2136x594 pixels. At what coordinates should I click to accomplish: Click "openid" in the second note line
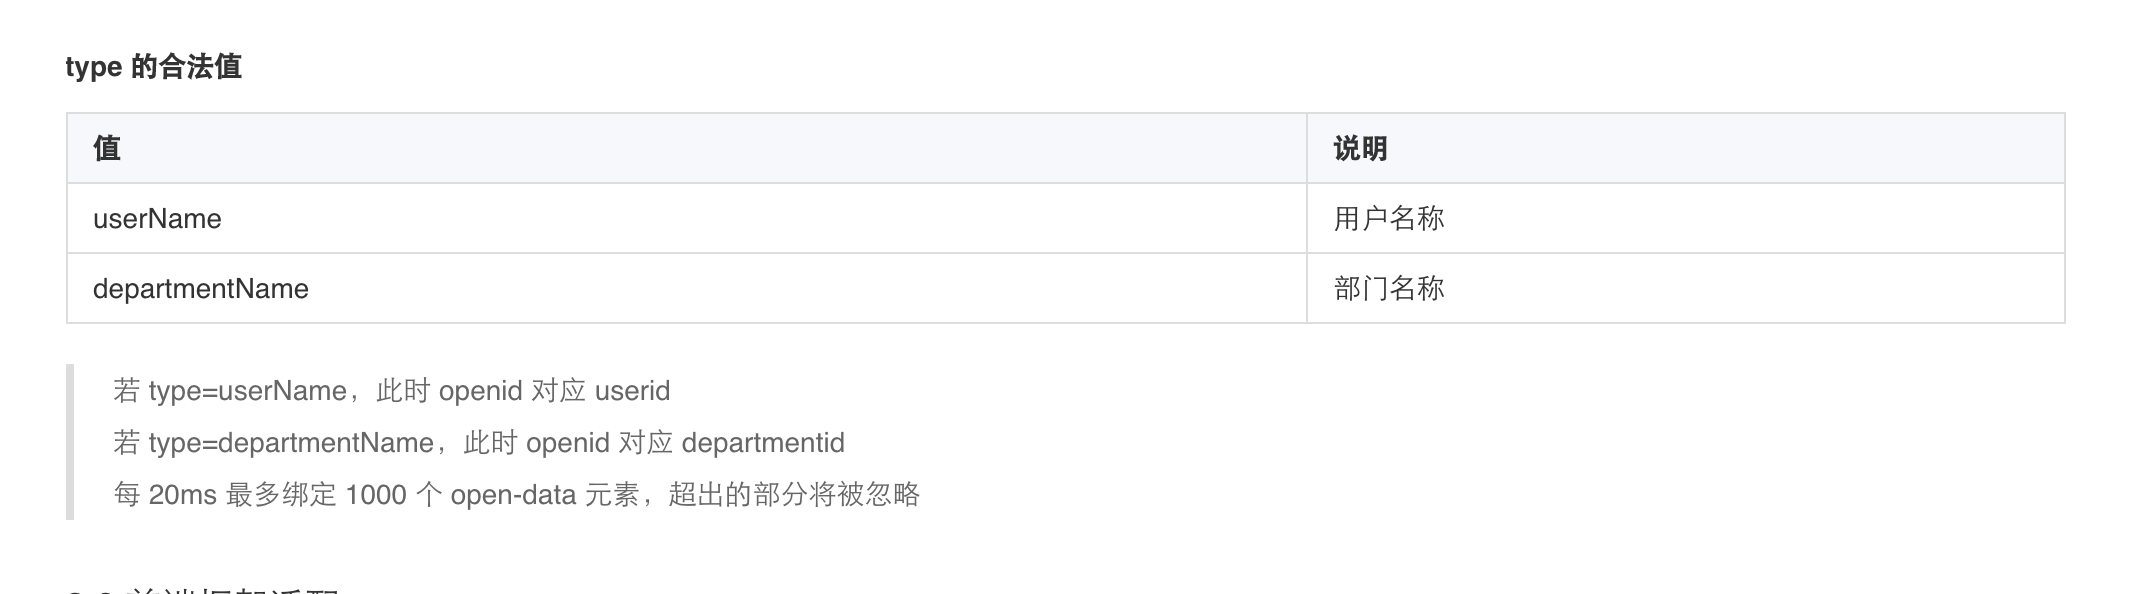(567, 442)
